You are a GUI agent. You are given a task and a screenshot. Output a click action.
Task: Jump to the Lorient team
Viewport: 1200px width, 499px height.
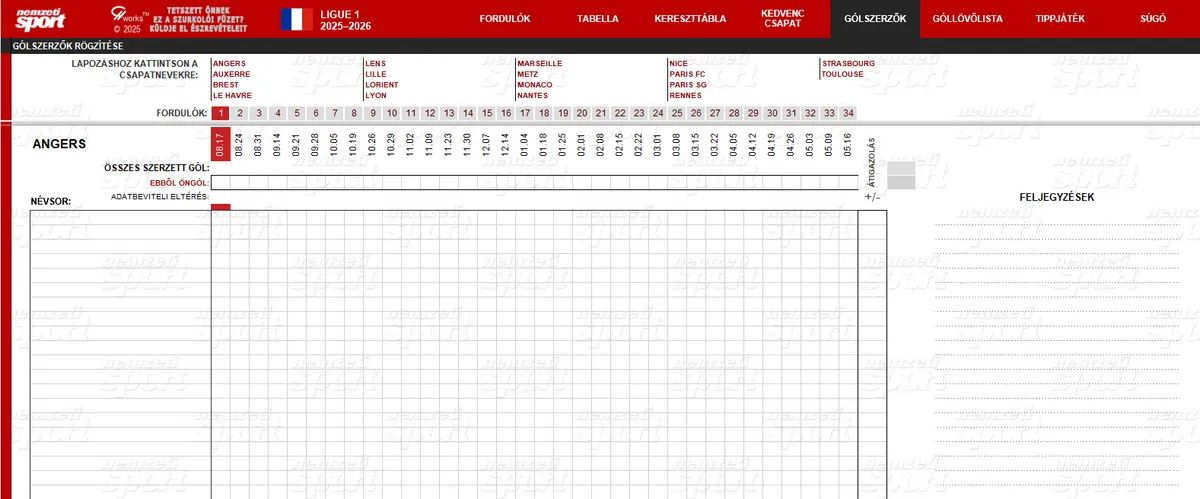pyautogui.click(x=382, y=85)
